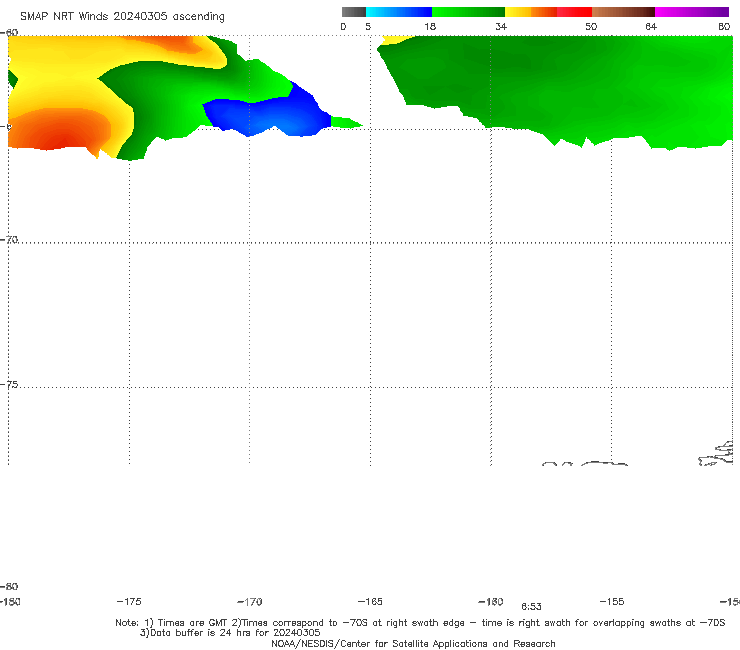Click the 'Data buffer is 24 hrs' note
The height and width of the screenshot is (650, 740).
coord(230,633)
